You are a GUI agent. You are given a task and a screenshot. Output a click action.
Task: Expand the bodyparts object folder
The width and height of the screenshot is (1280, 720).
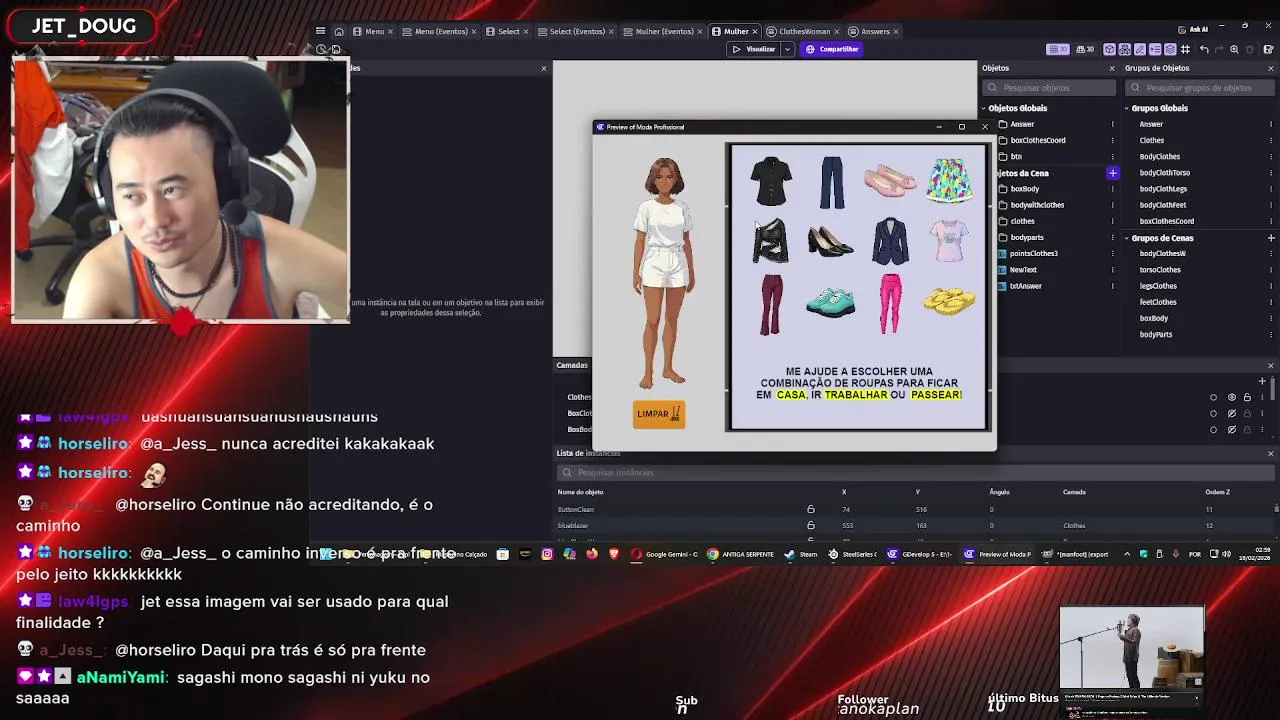click(1003, 237)
